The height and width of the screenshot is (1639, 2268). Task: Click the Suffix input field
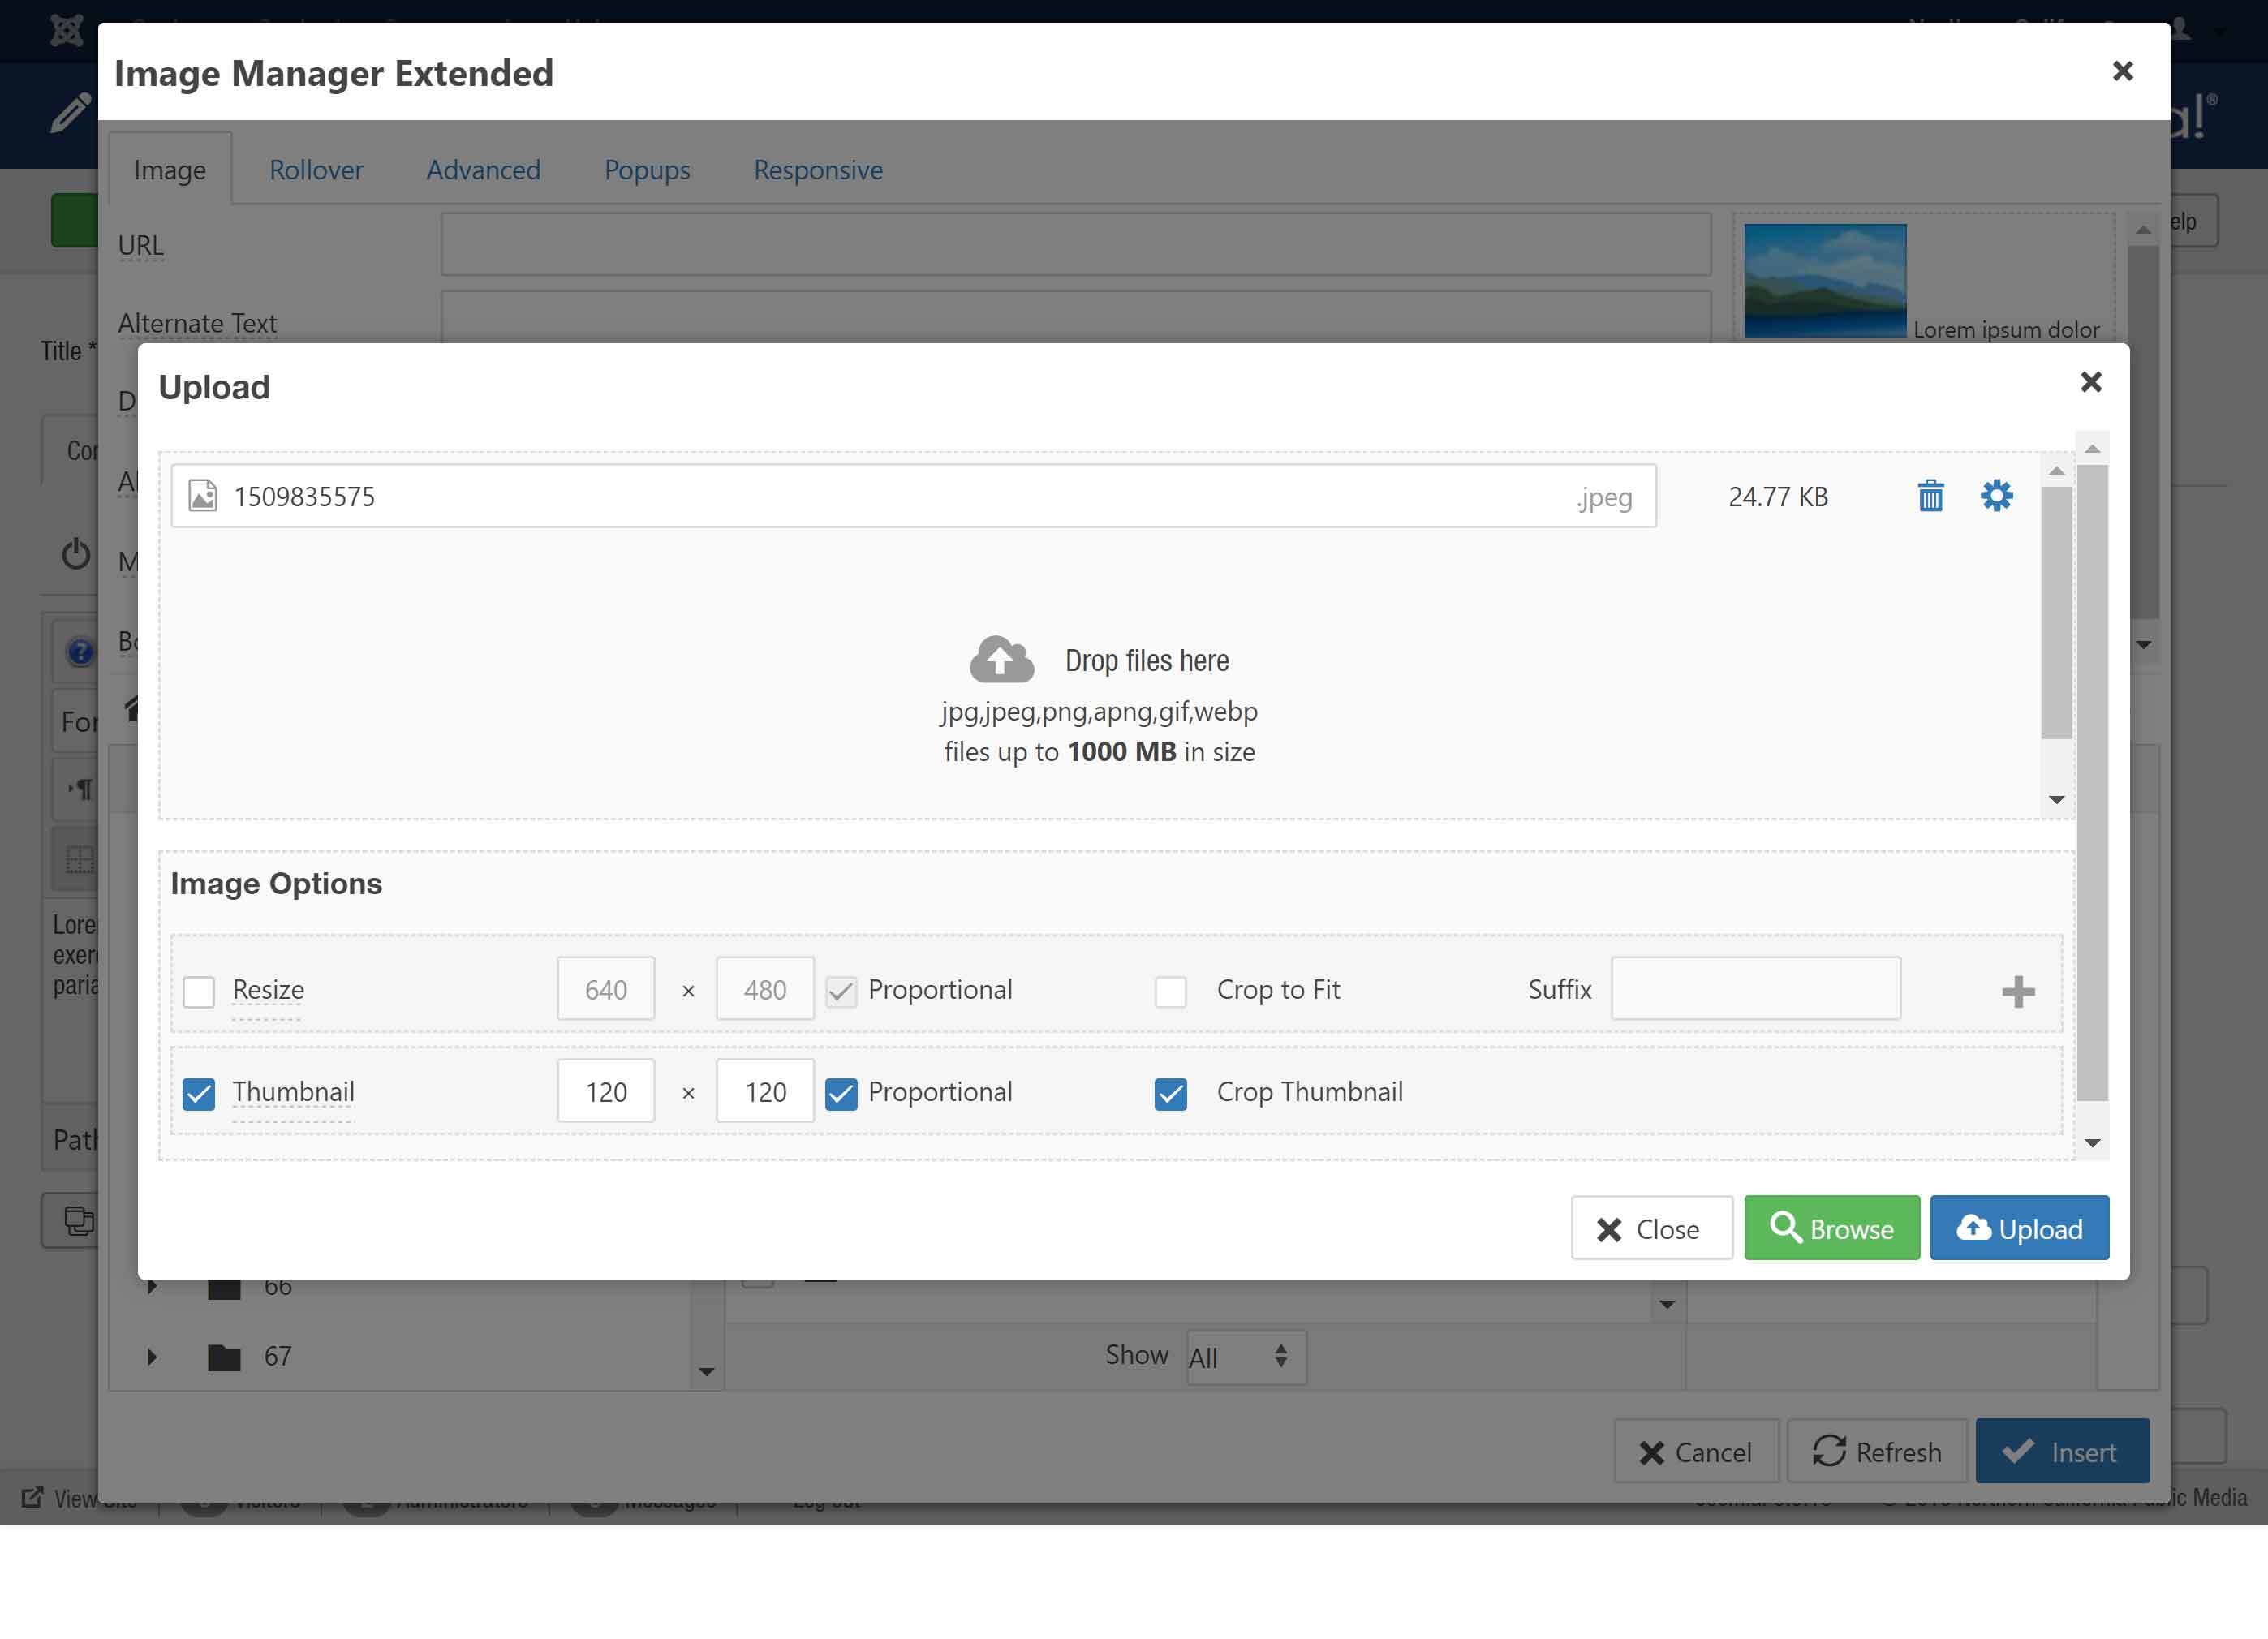click(1755, 989)
